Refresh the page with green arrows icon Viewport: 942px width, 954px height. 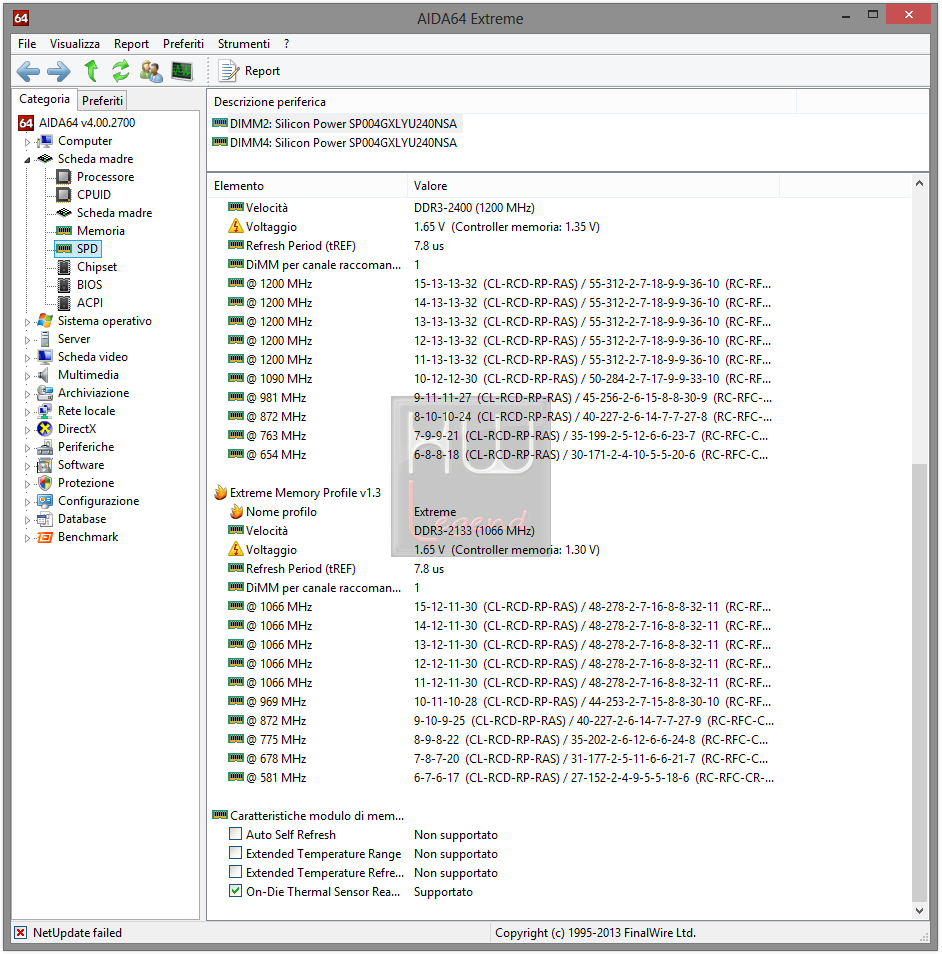point(120,71)
